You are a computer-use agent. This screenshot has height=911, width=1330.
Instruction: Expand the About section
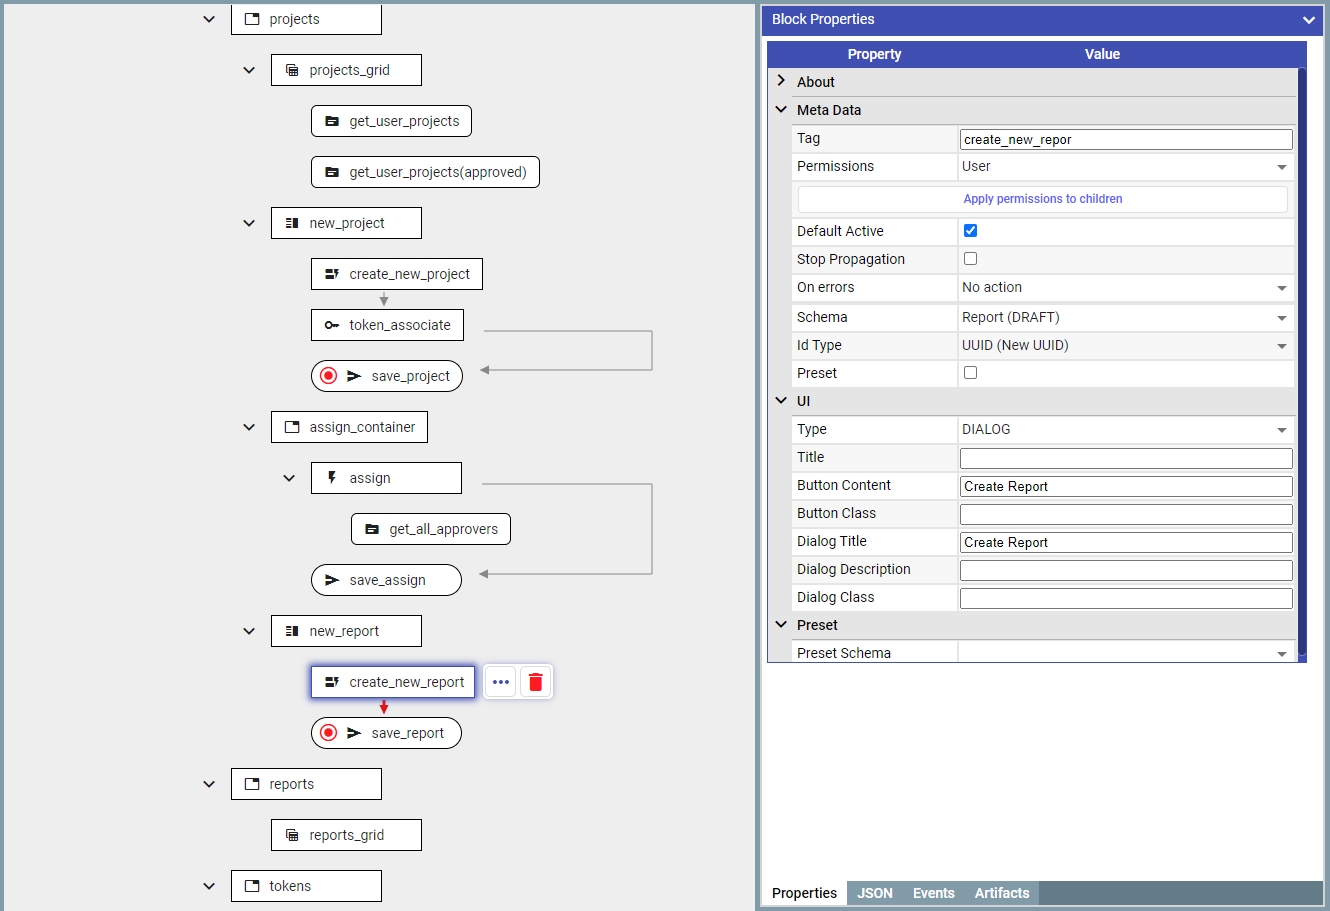tap(782, 82)
